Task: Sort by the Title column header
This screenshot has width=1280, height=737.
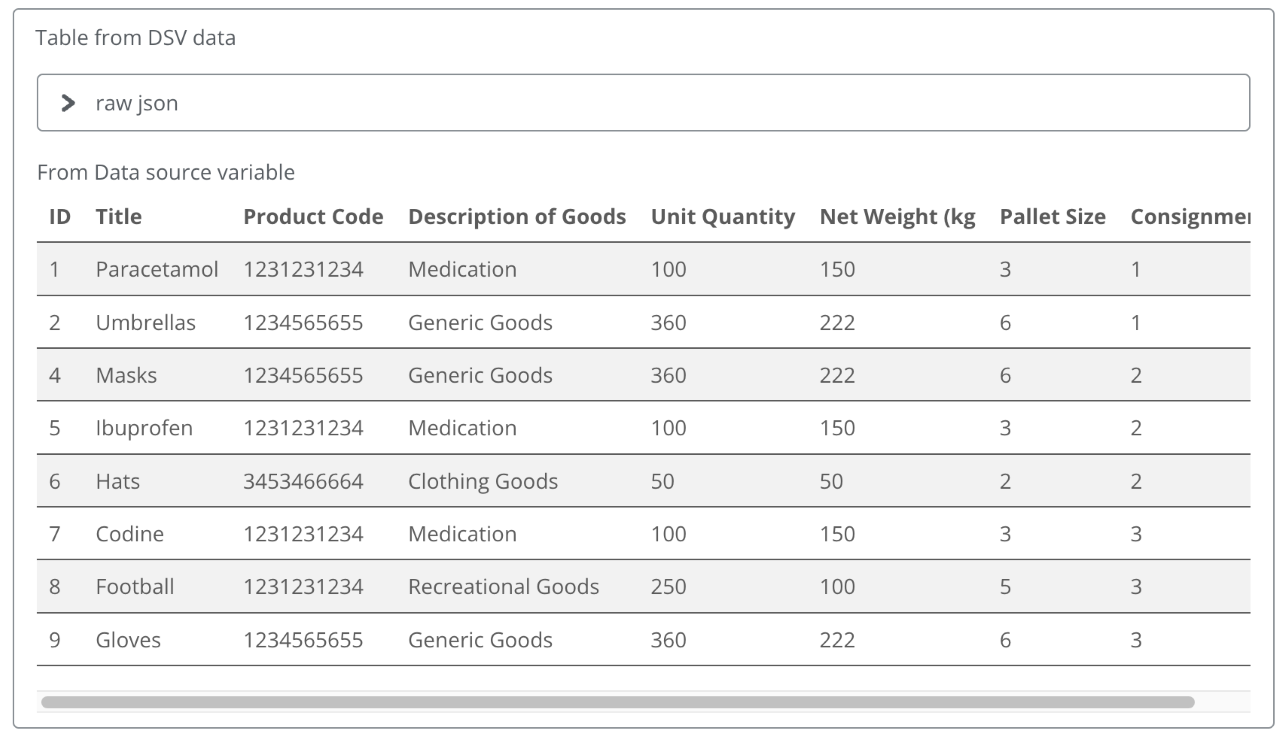Action: coord(119,217)
